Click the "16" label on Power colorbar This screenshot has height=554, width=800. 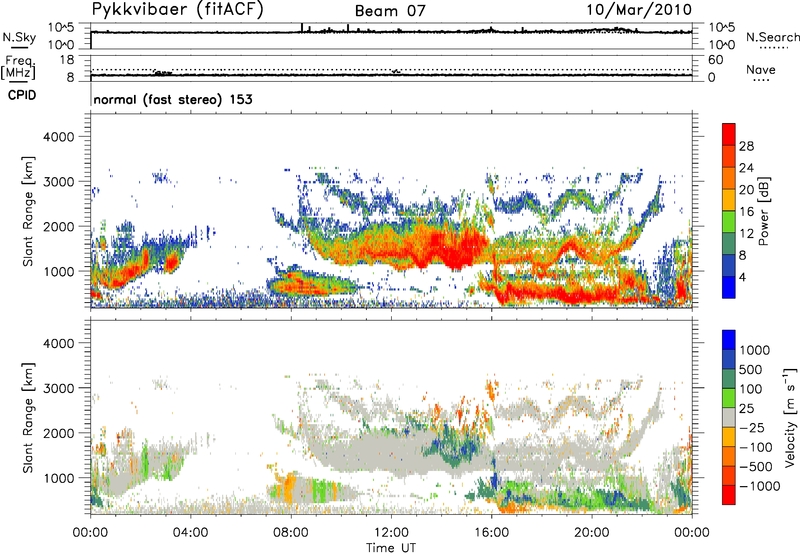[746, 212]
